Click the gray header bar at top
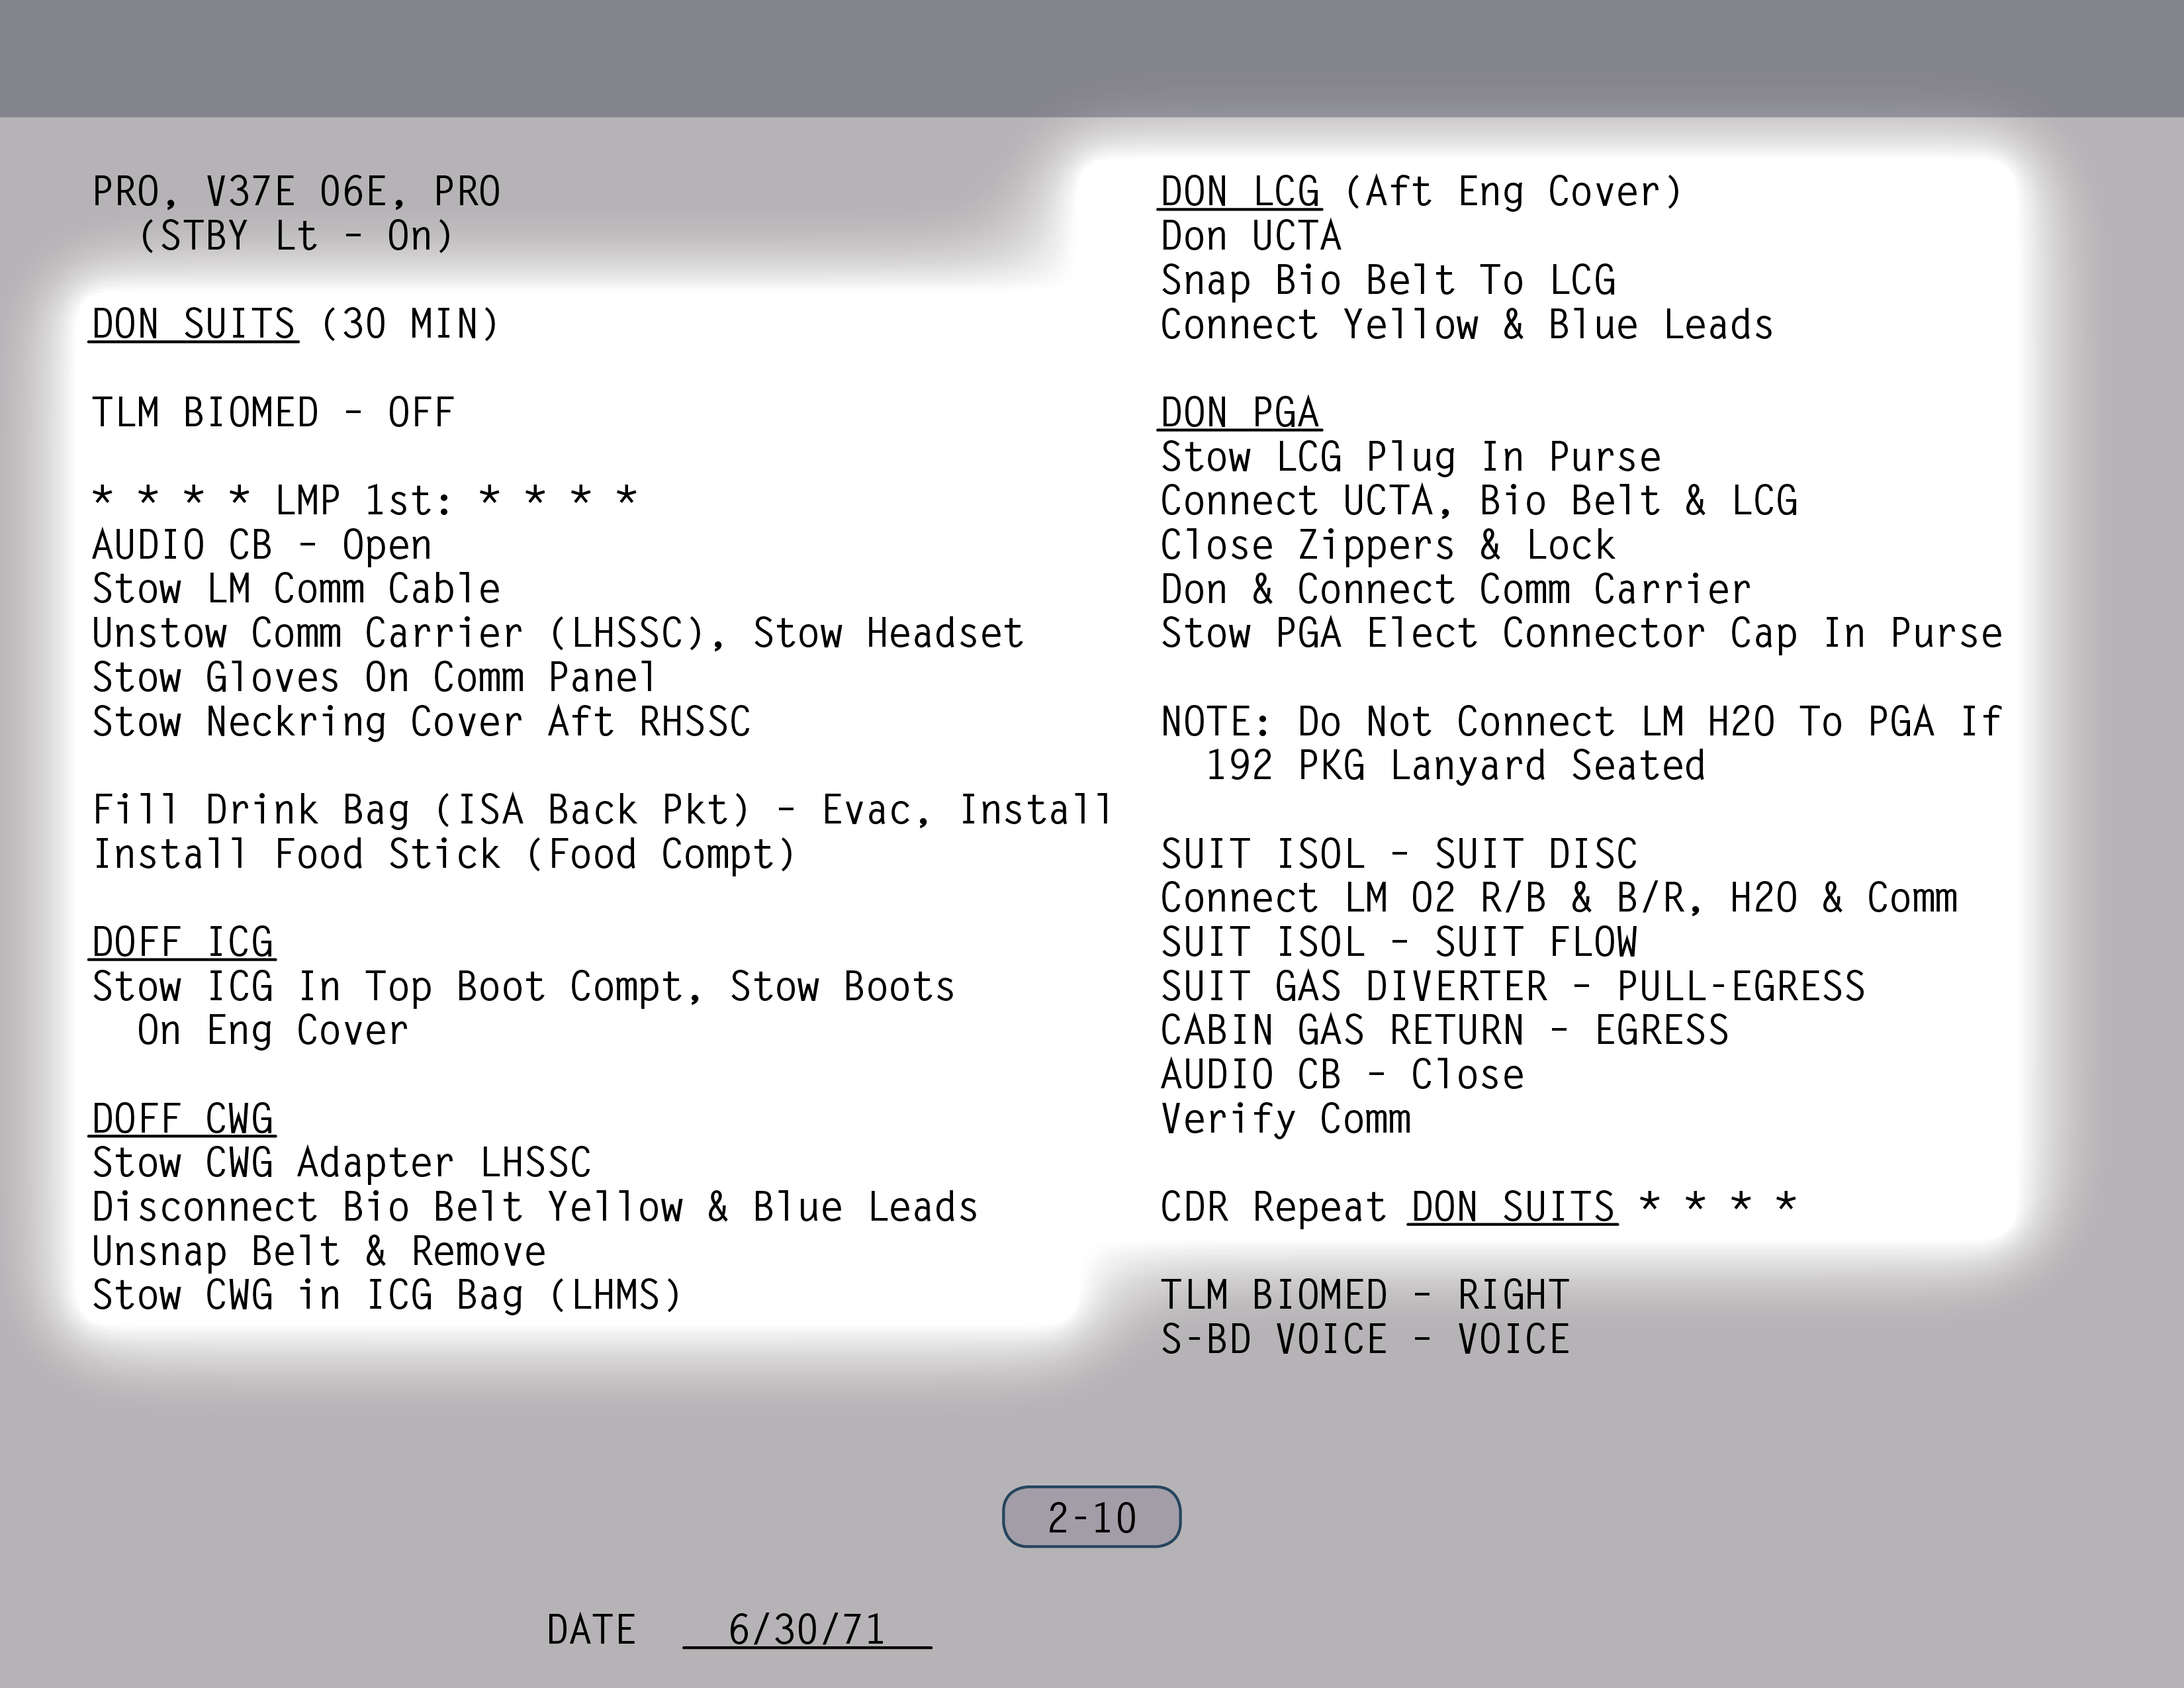This screenshot has width=2184, height=1688. click(x=1092, y=58)
